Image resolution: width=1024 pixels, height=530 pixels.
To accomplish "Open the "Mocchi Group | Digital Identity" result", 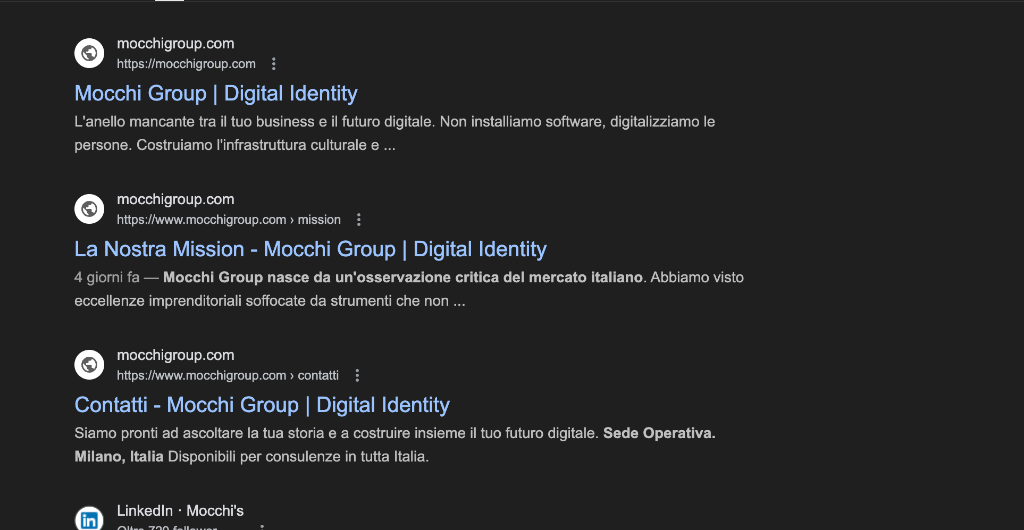I will click(216, 94).
